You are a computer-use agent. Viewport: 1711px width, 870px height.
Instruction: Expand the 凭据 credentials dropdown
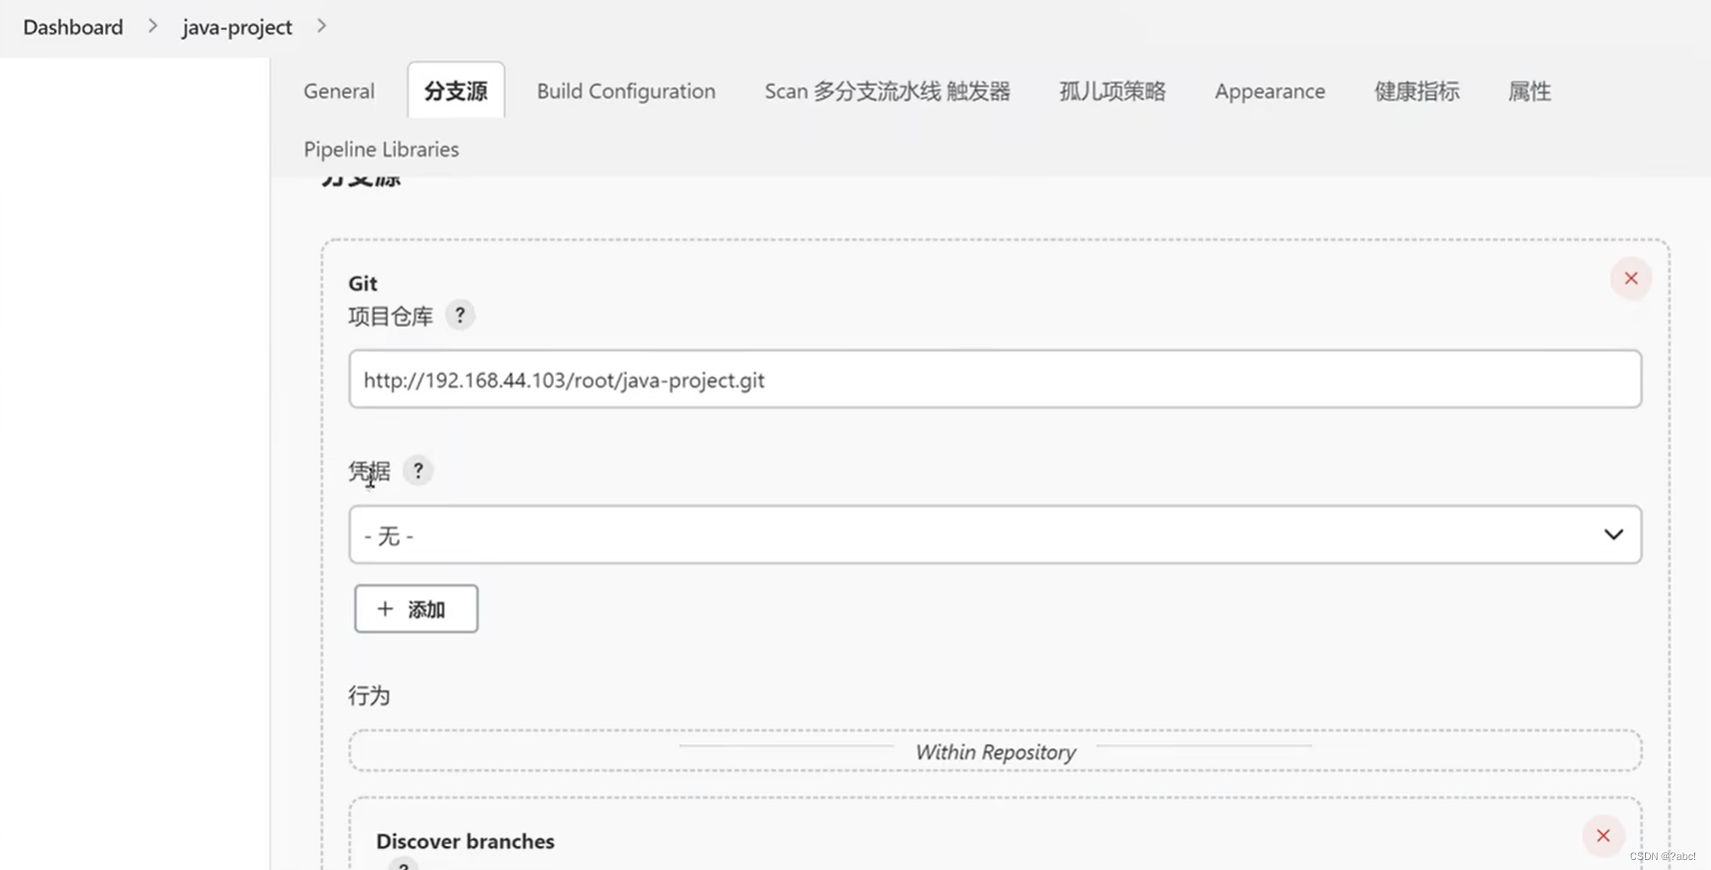[x=995, y=534]
